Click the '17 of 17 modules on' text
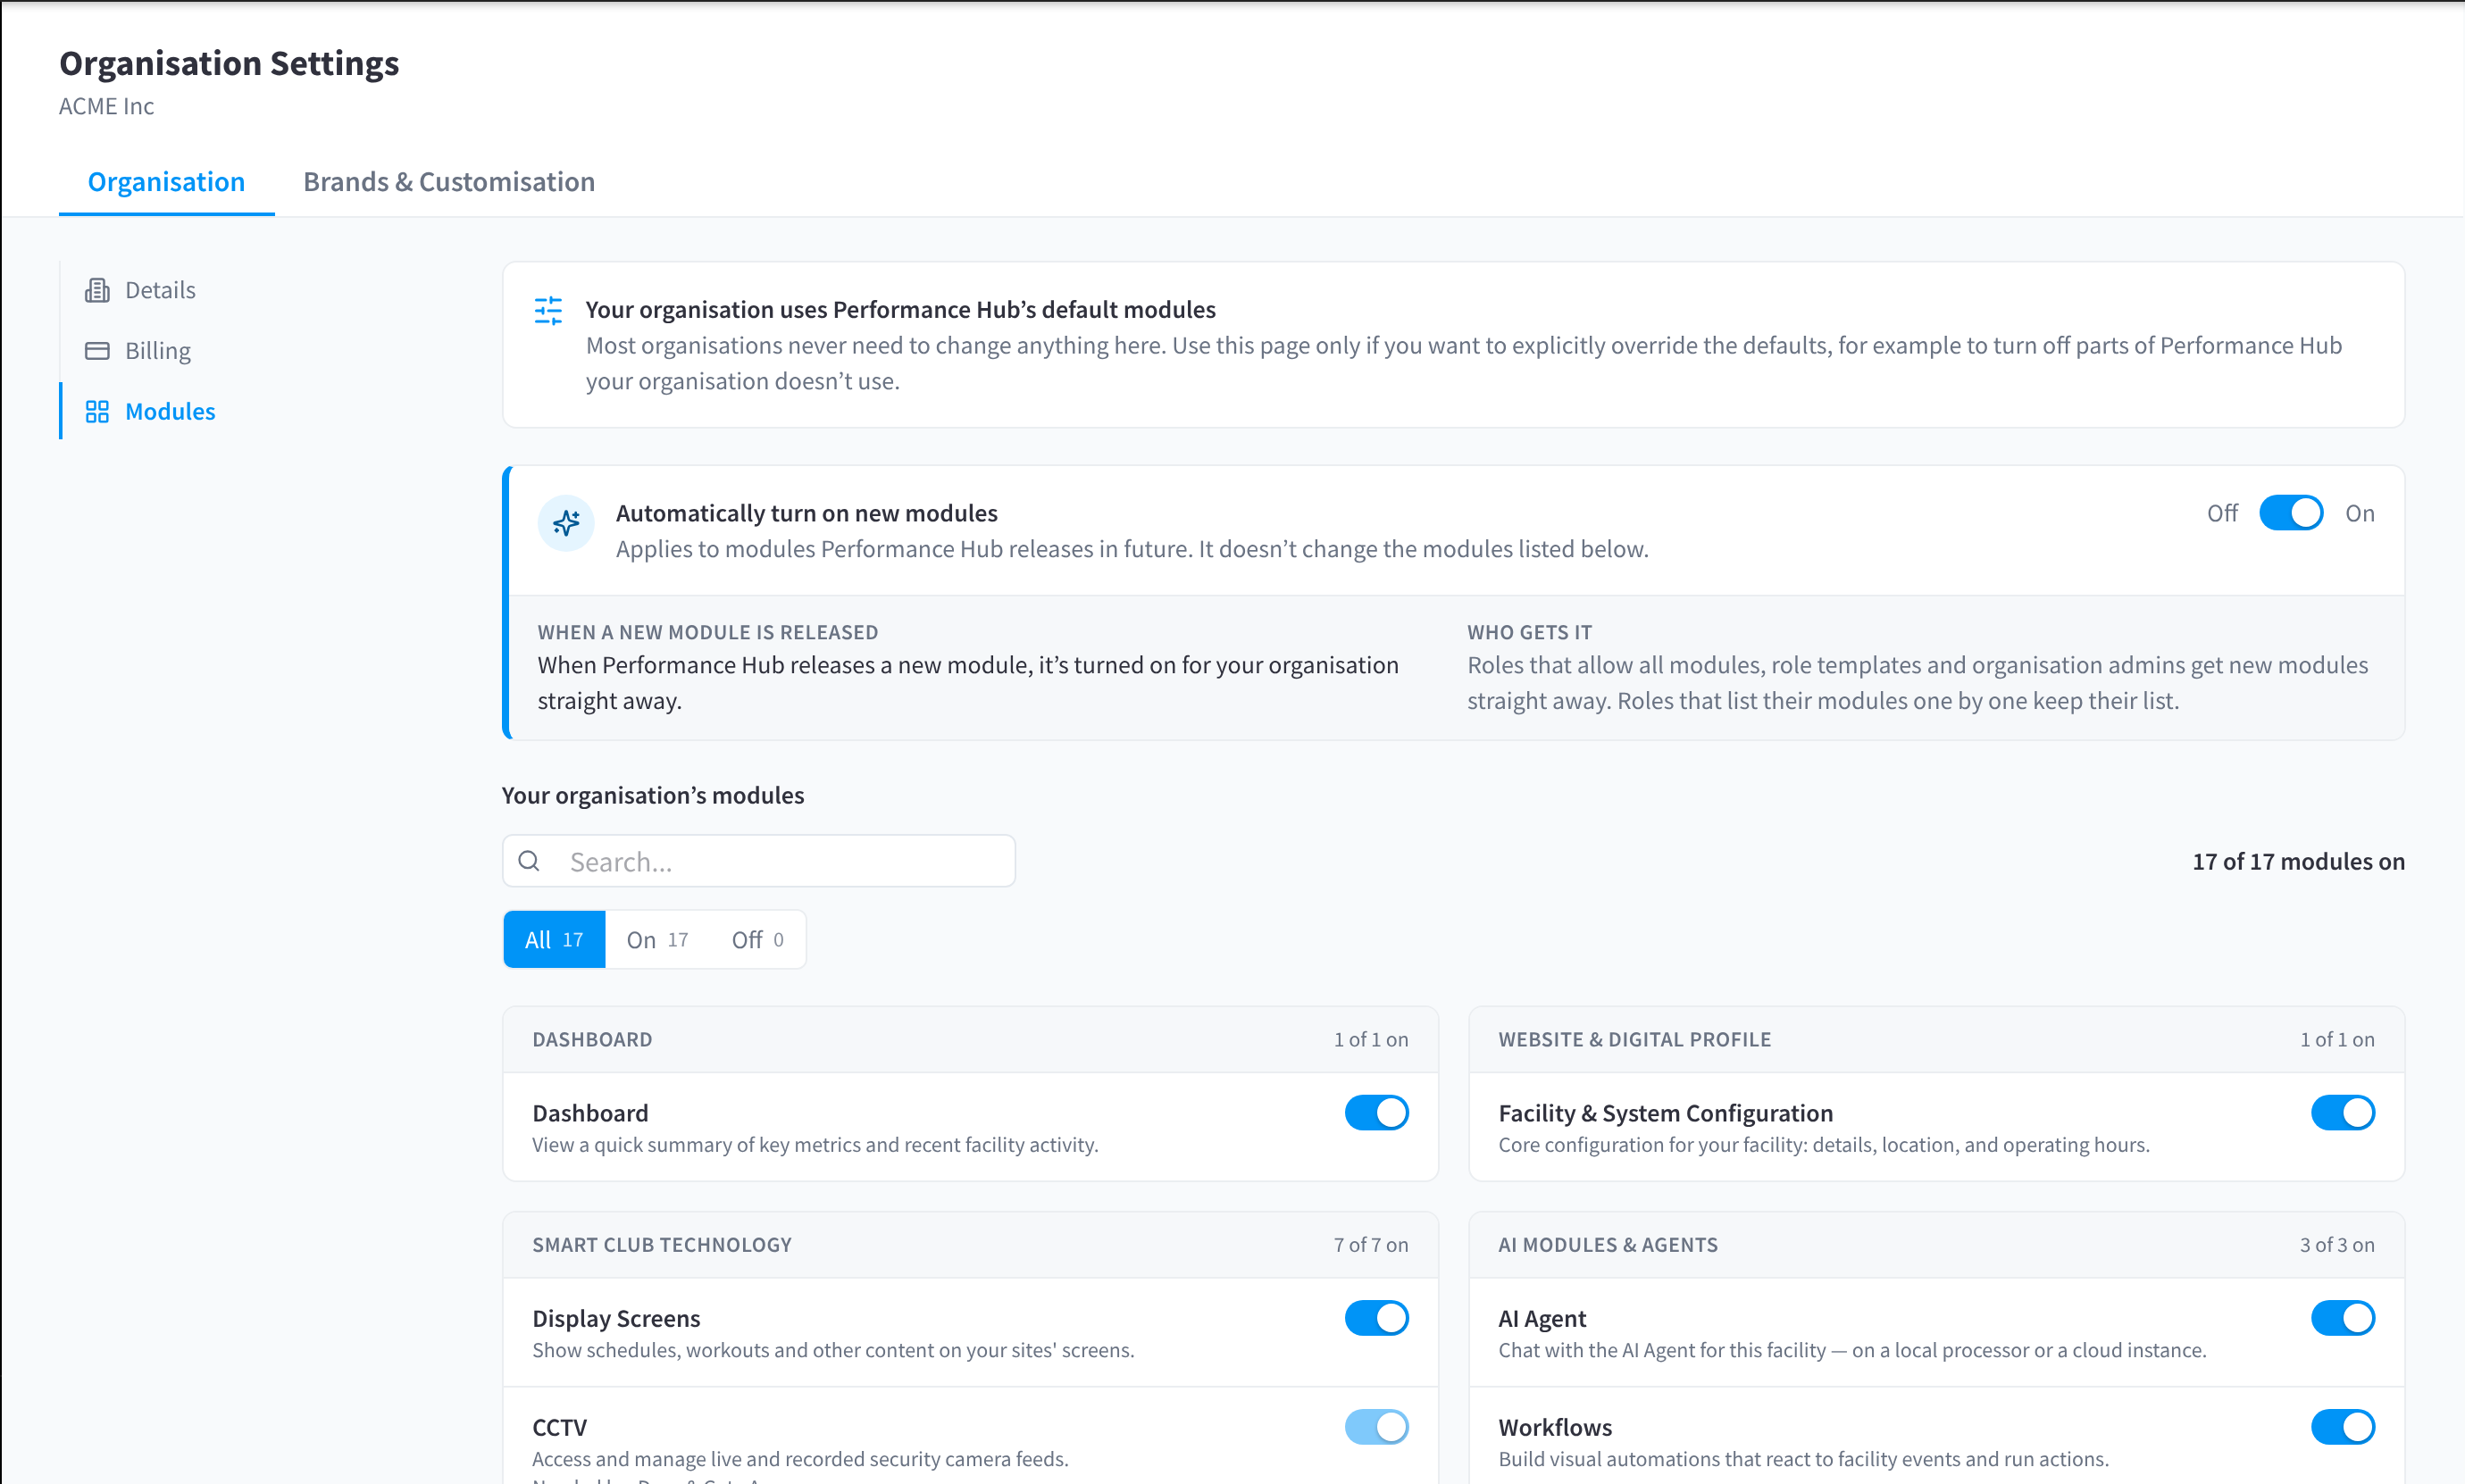The height and width of the screenshot is (1484, 2465). click(x=2298, y=861)
